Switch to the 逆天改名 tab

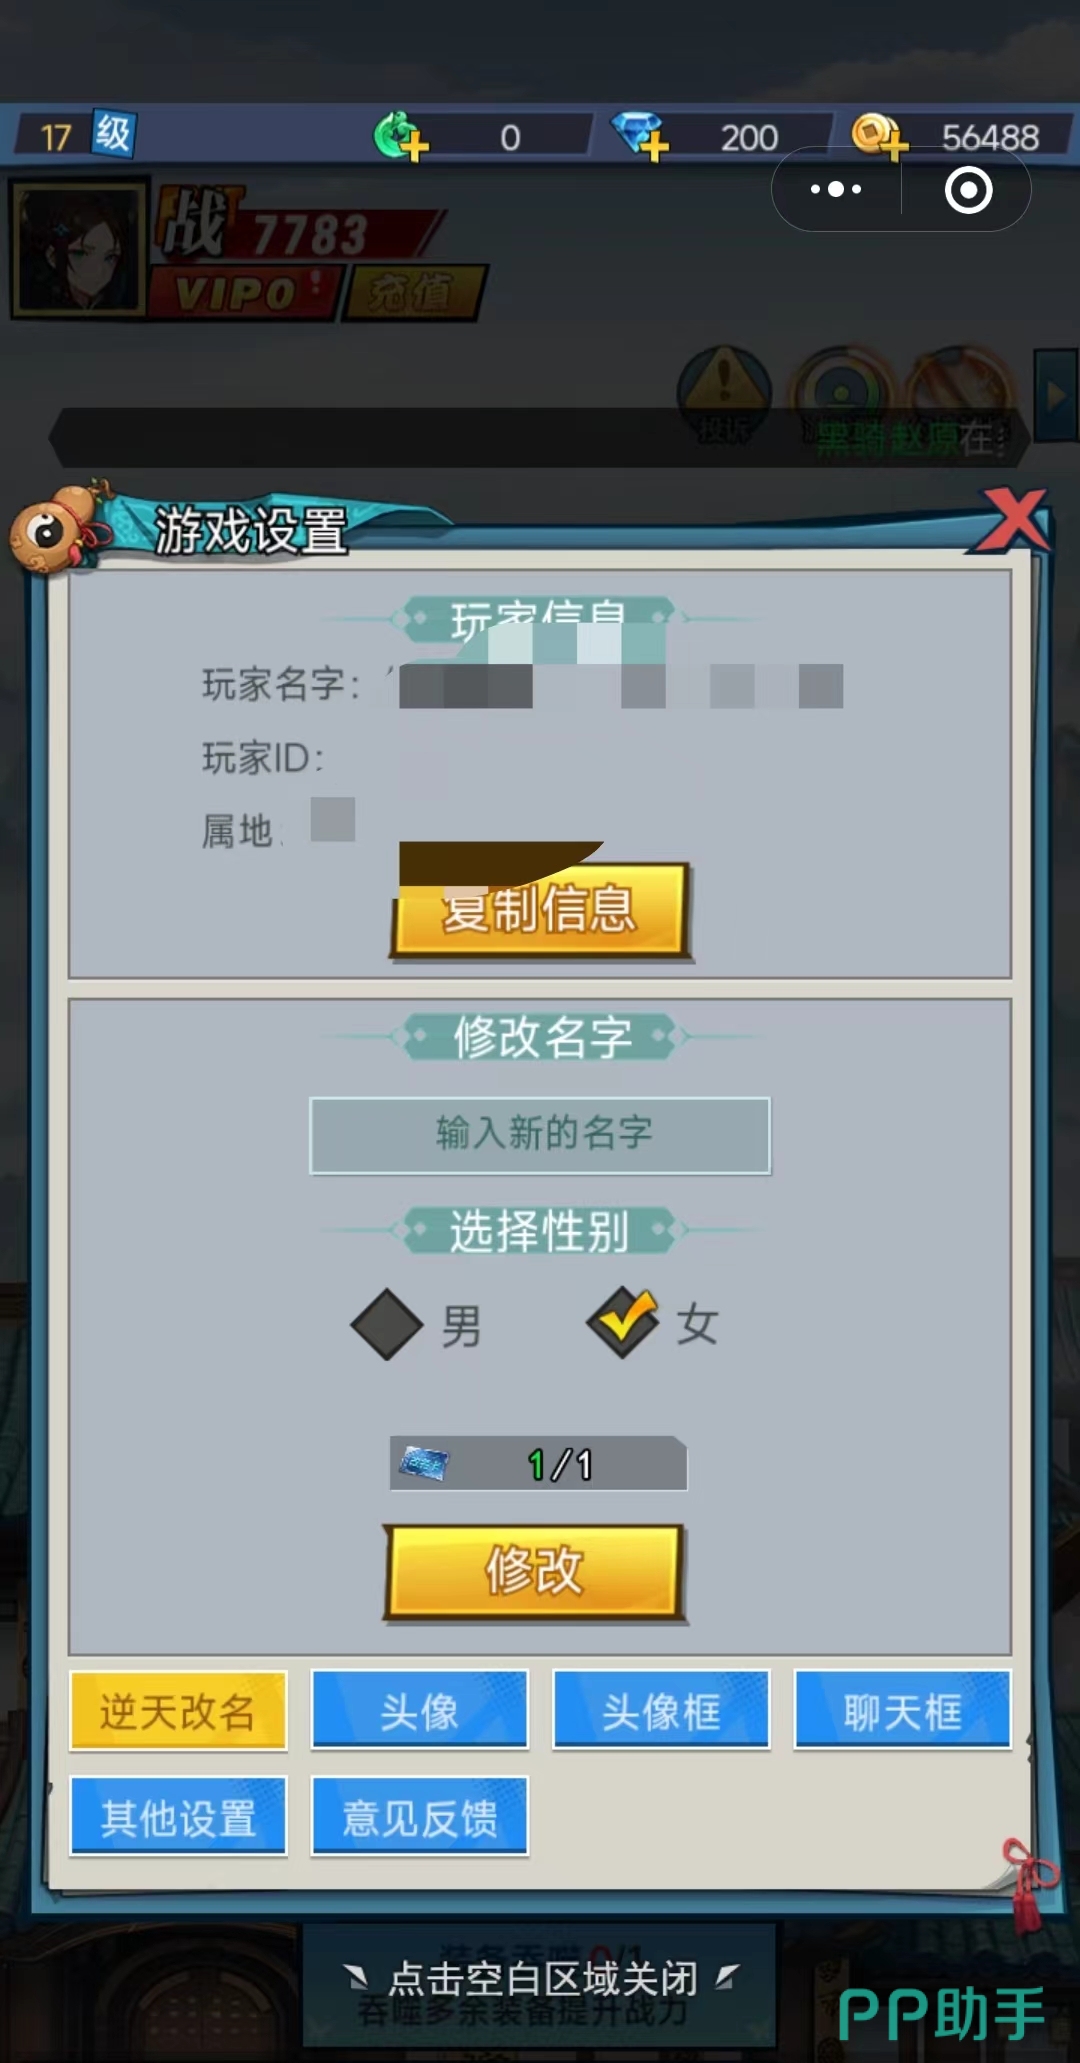(x=178, y=1711)
